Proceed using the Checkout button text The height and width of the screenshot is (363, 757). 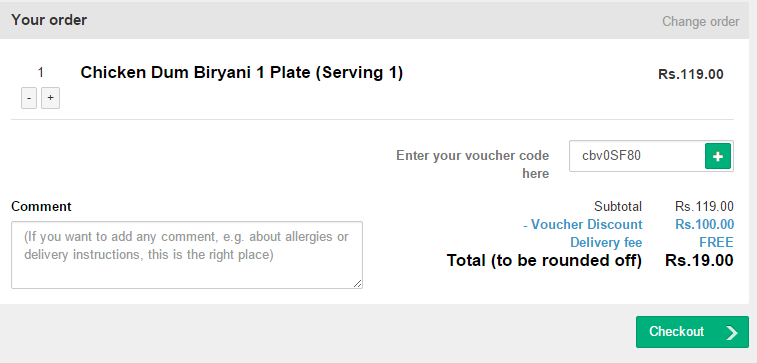tap(676, 332)
